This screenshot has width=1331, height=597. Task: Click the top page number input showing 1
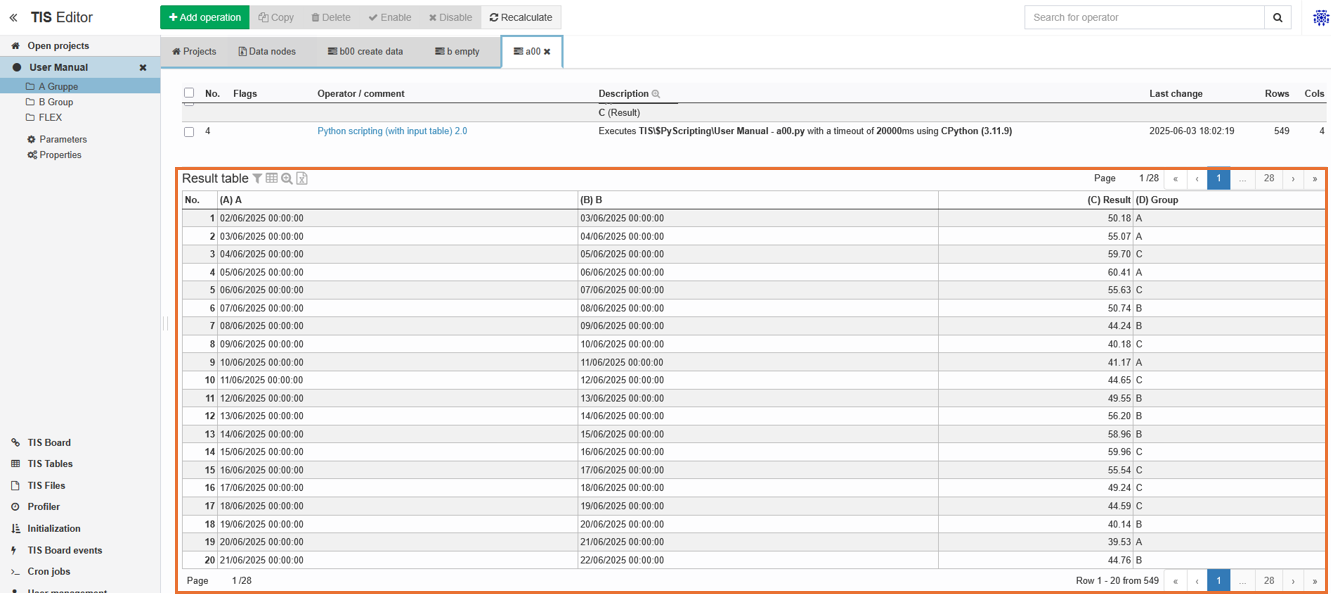click(1141, 178)
